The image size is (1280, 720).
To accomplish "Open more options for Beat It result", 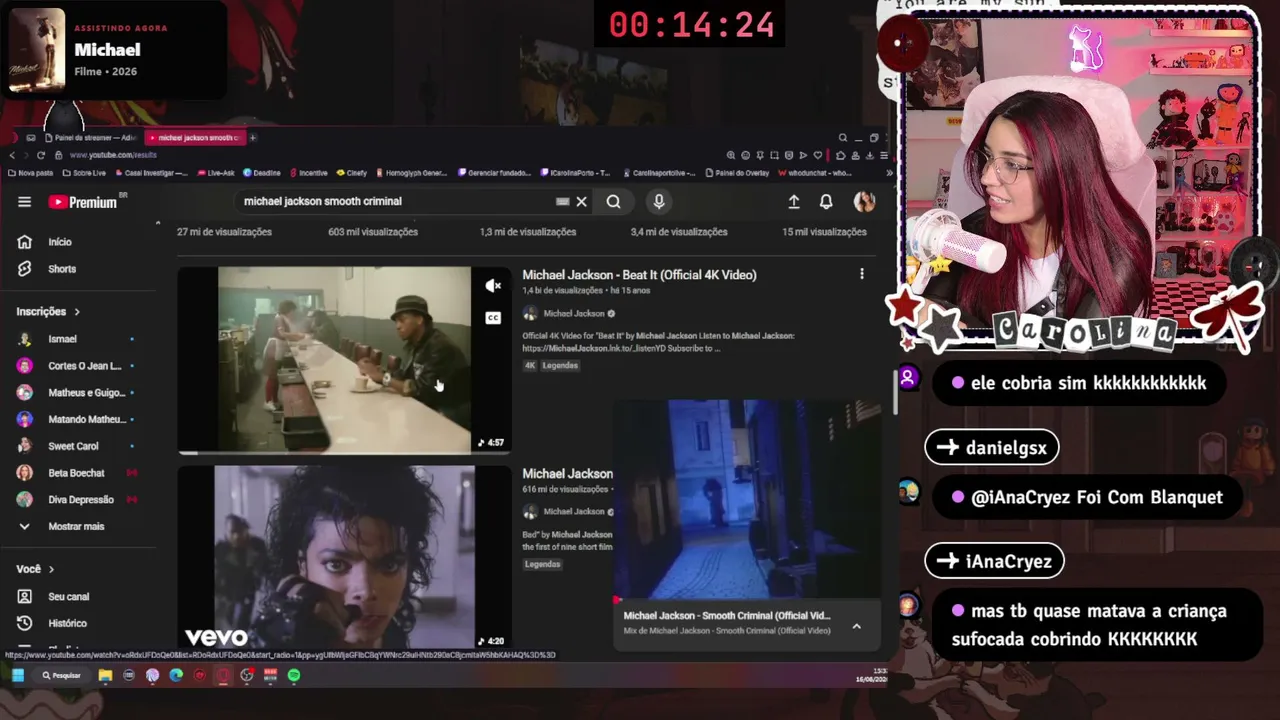I will 862,274.
